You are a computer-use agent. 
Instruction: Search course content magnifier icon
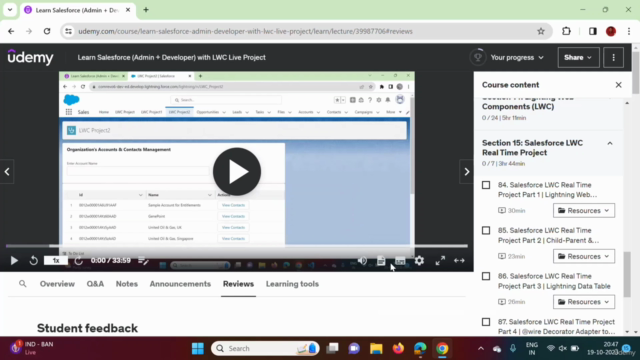22,284
